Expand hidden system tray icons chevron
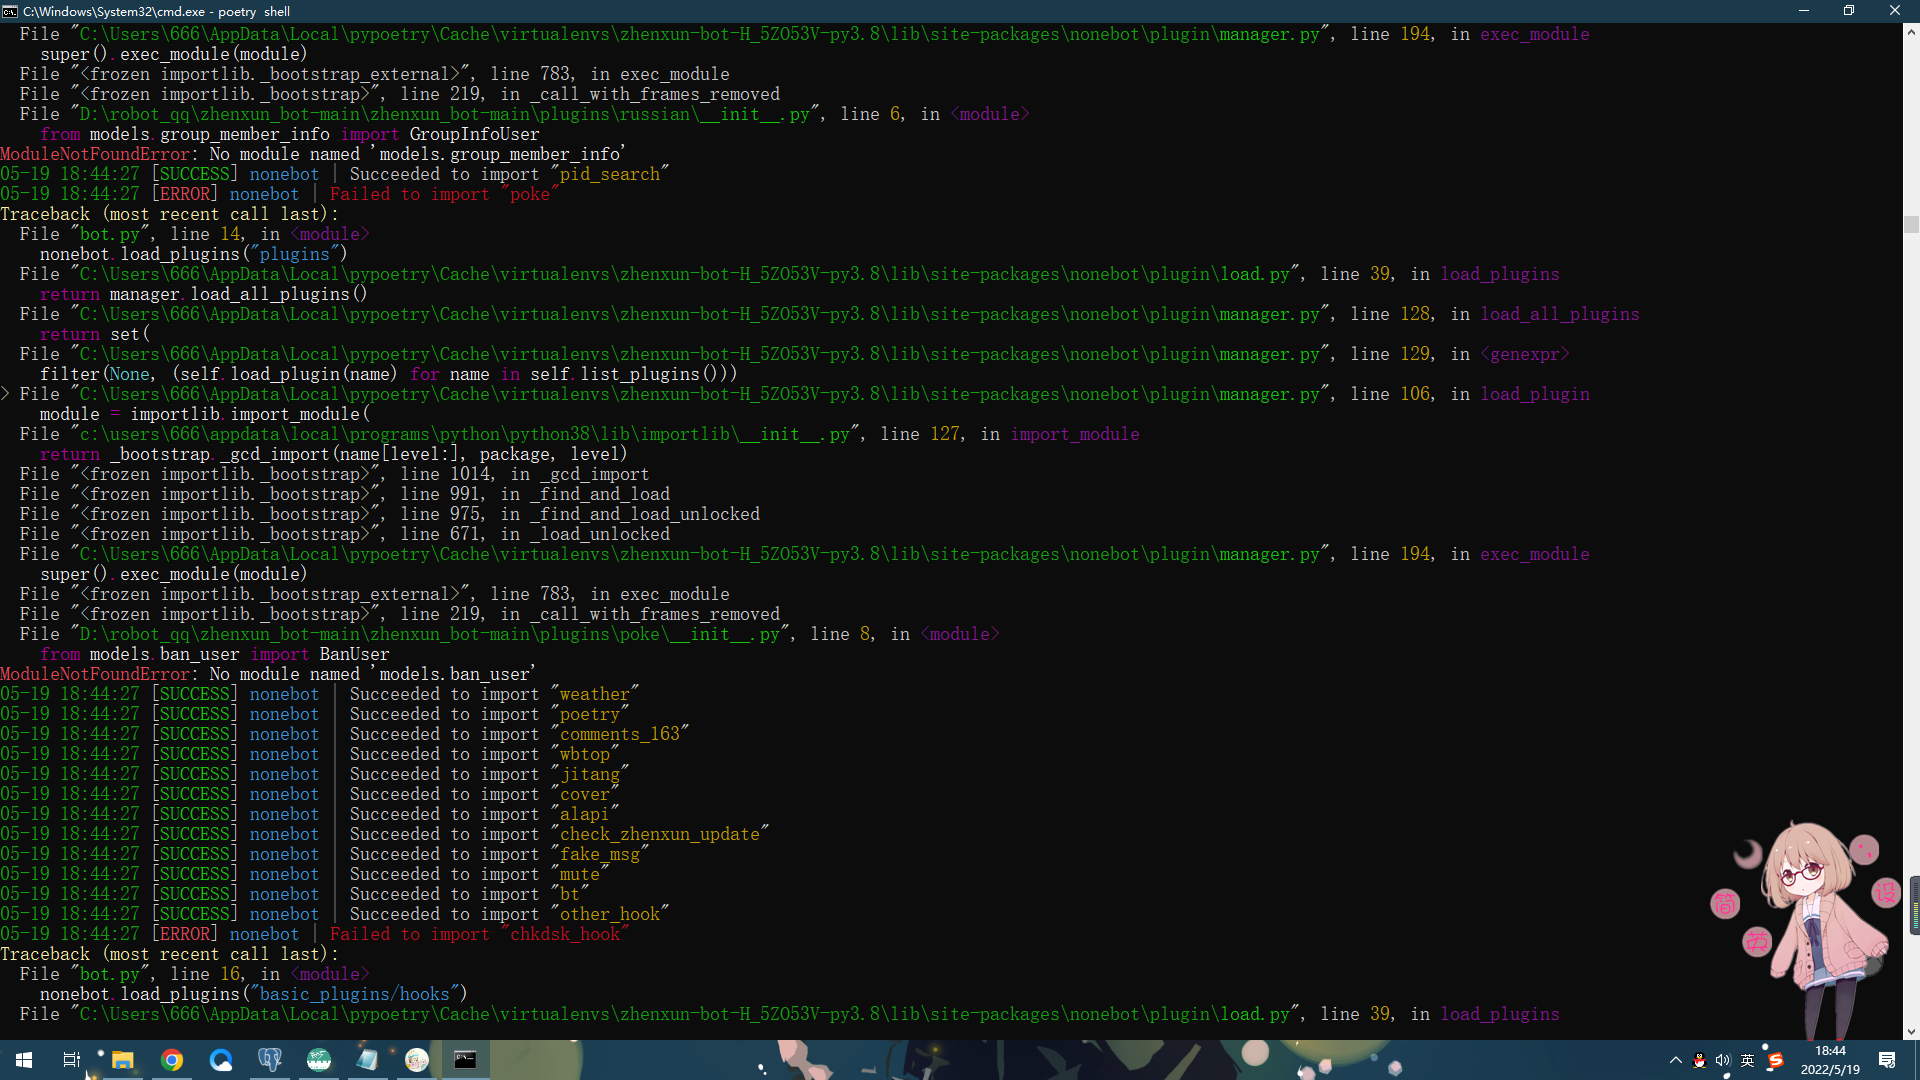This screenshot has height=1080, width=1920. [x=1676, y=1060]
